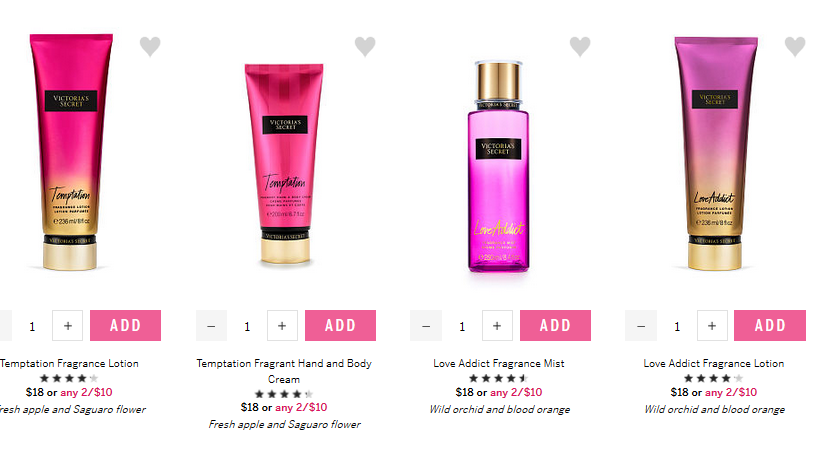
Task: Add Love Addict Fragrance Lotion to bag
Action: click(770, 326)
